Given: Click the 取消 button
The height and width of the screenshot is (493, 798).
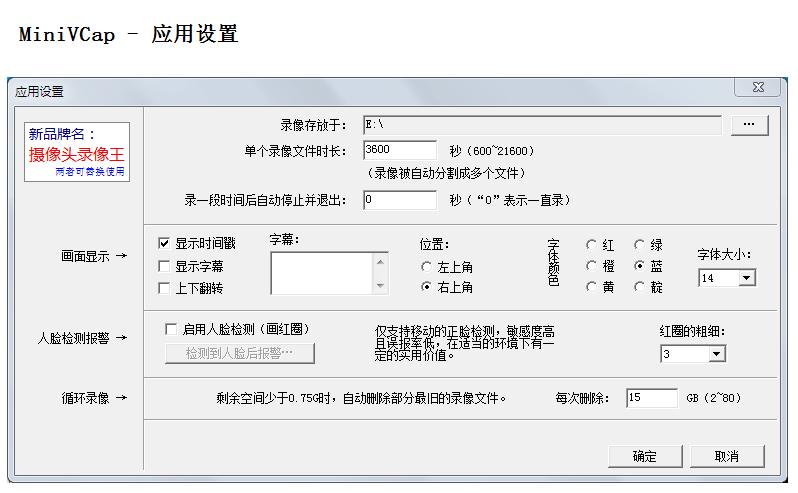Looking at the screenshot, I should click(727, 456).
